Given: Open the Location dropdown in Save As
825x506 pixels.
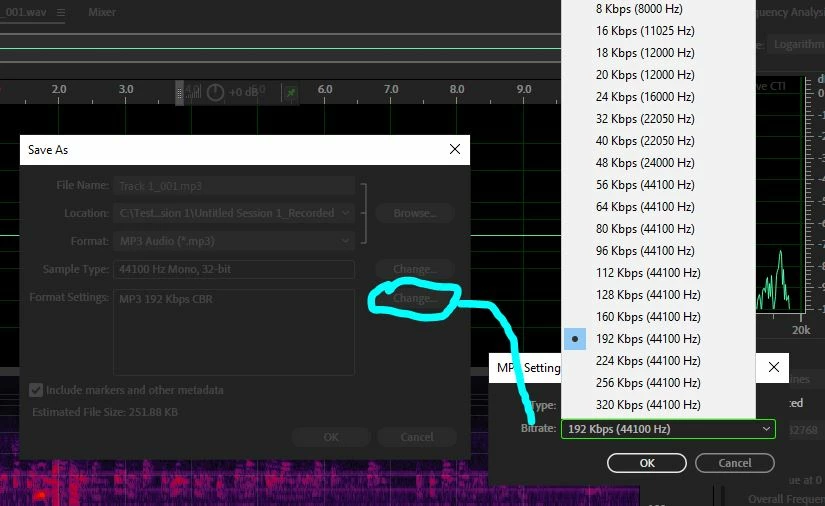Looking at the screenshot, I should pyautogui.click(x=234, y=213).
